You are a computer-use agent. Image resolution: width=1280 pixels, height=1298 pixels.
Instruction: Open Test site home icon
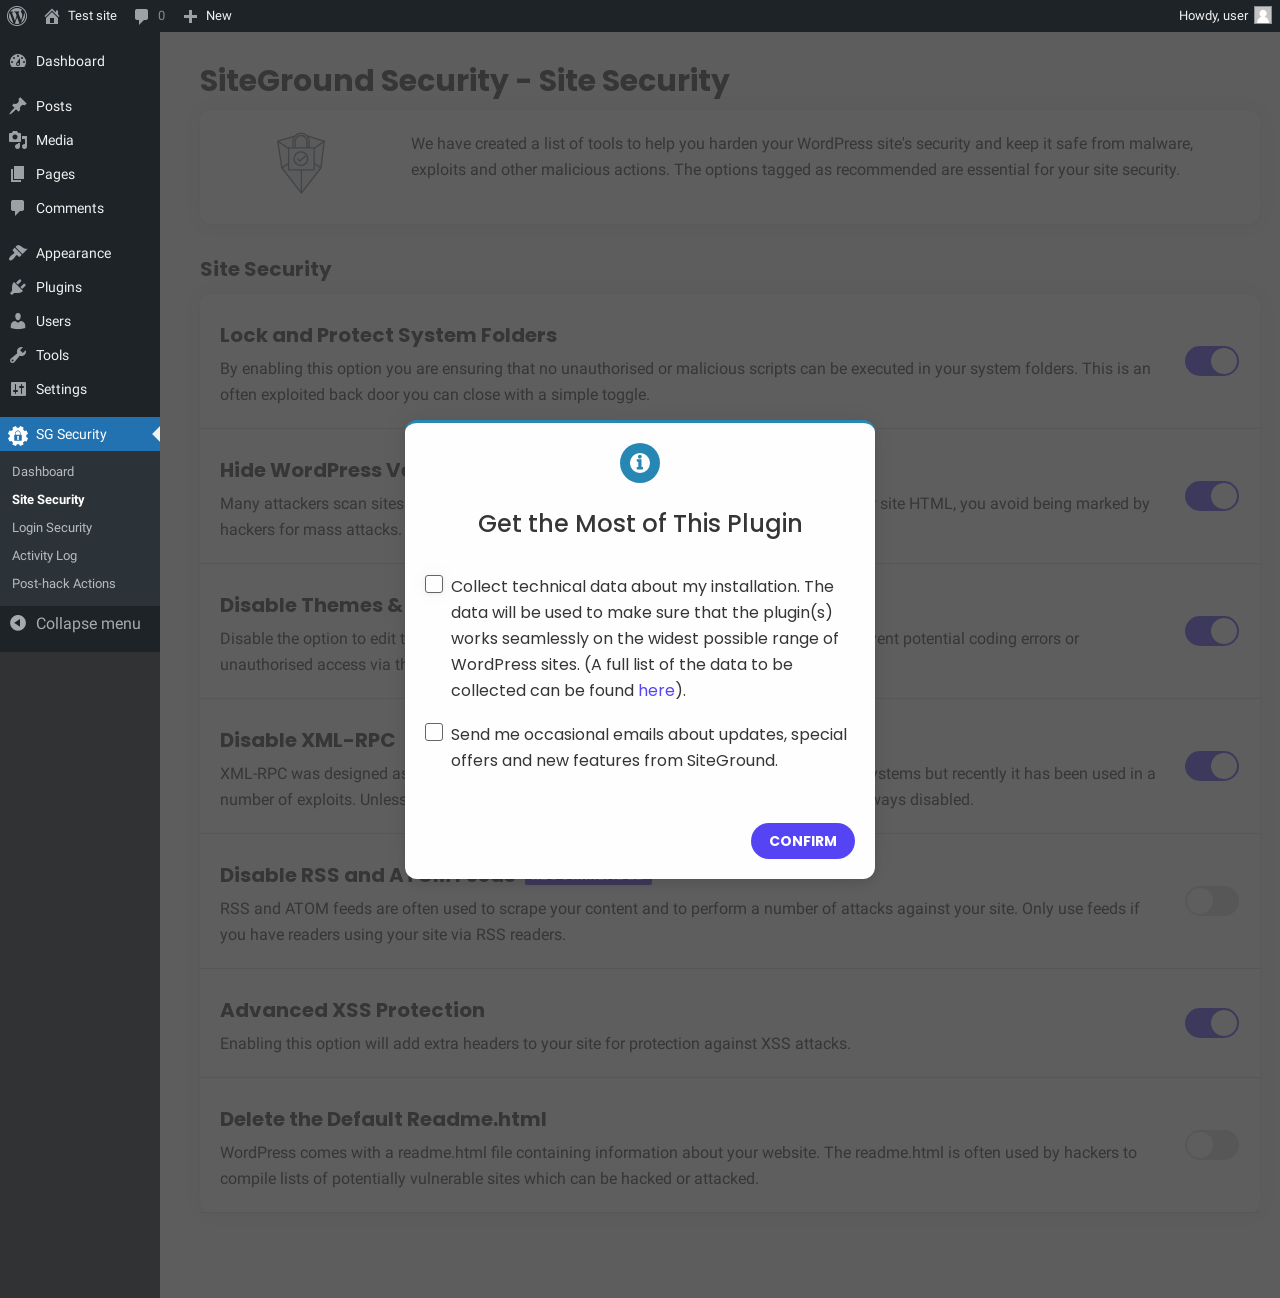tap(52, 16)
